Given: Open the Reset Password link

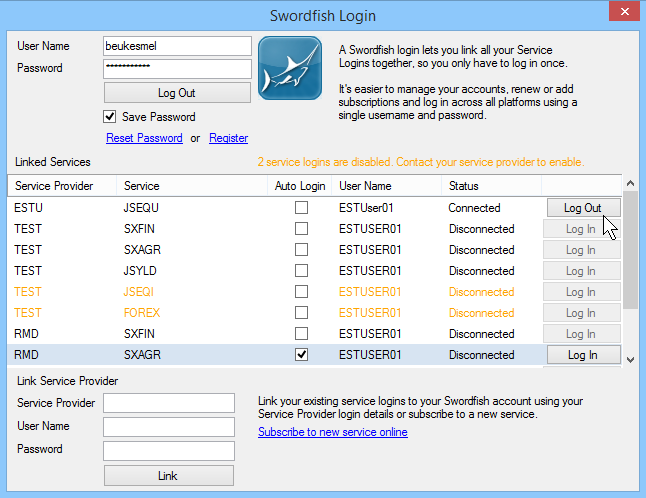Looking at the screenshot, I should click(x=144, y=138).
